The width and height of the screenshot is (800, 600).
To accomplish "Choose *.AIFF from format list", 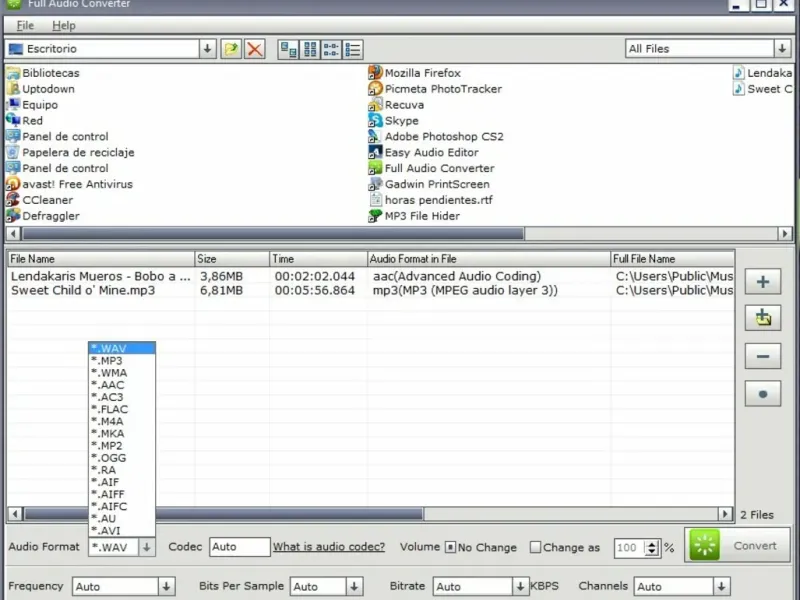I will (x=122, y=494).
